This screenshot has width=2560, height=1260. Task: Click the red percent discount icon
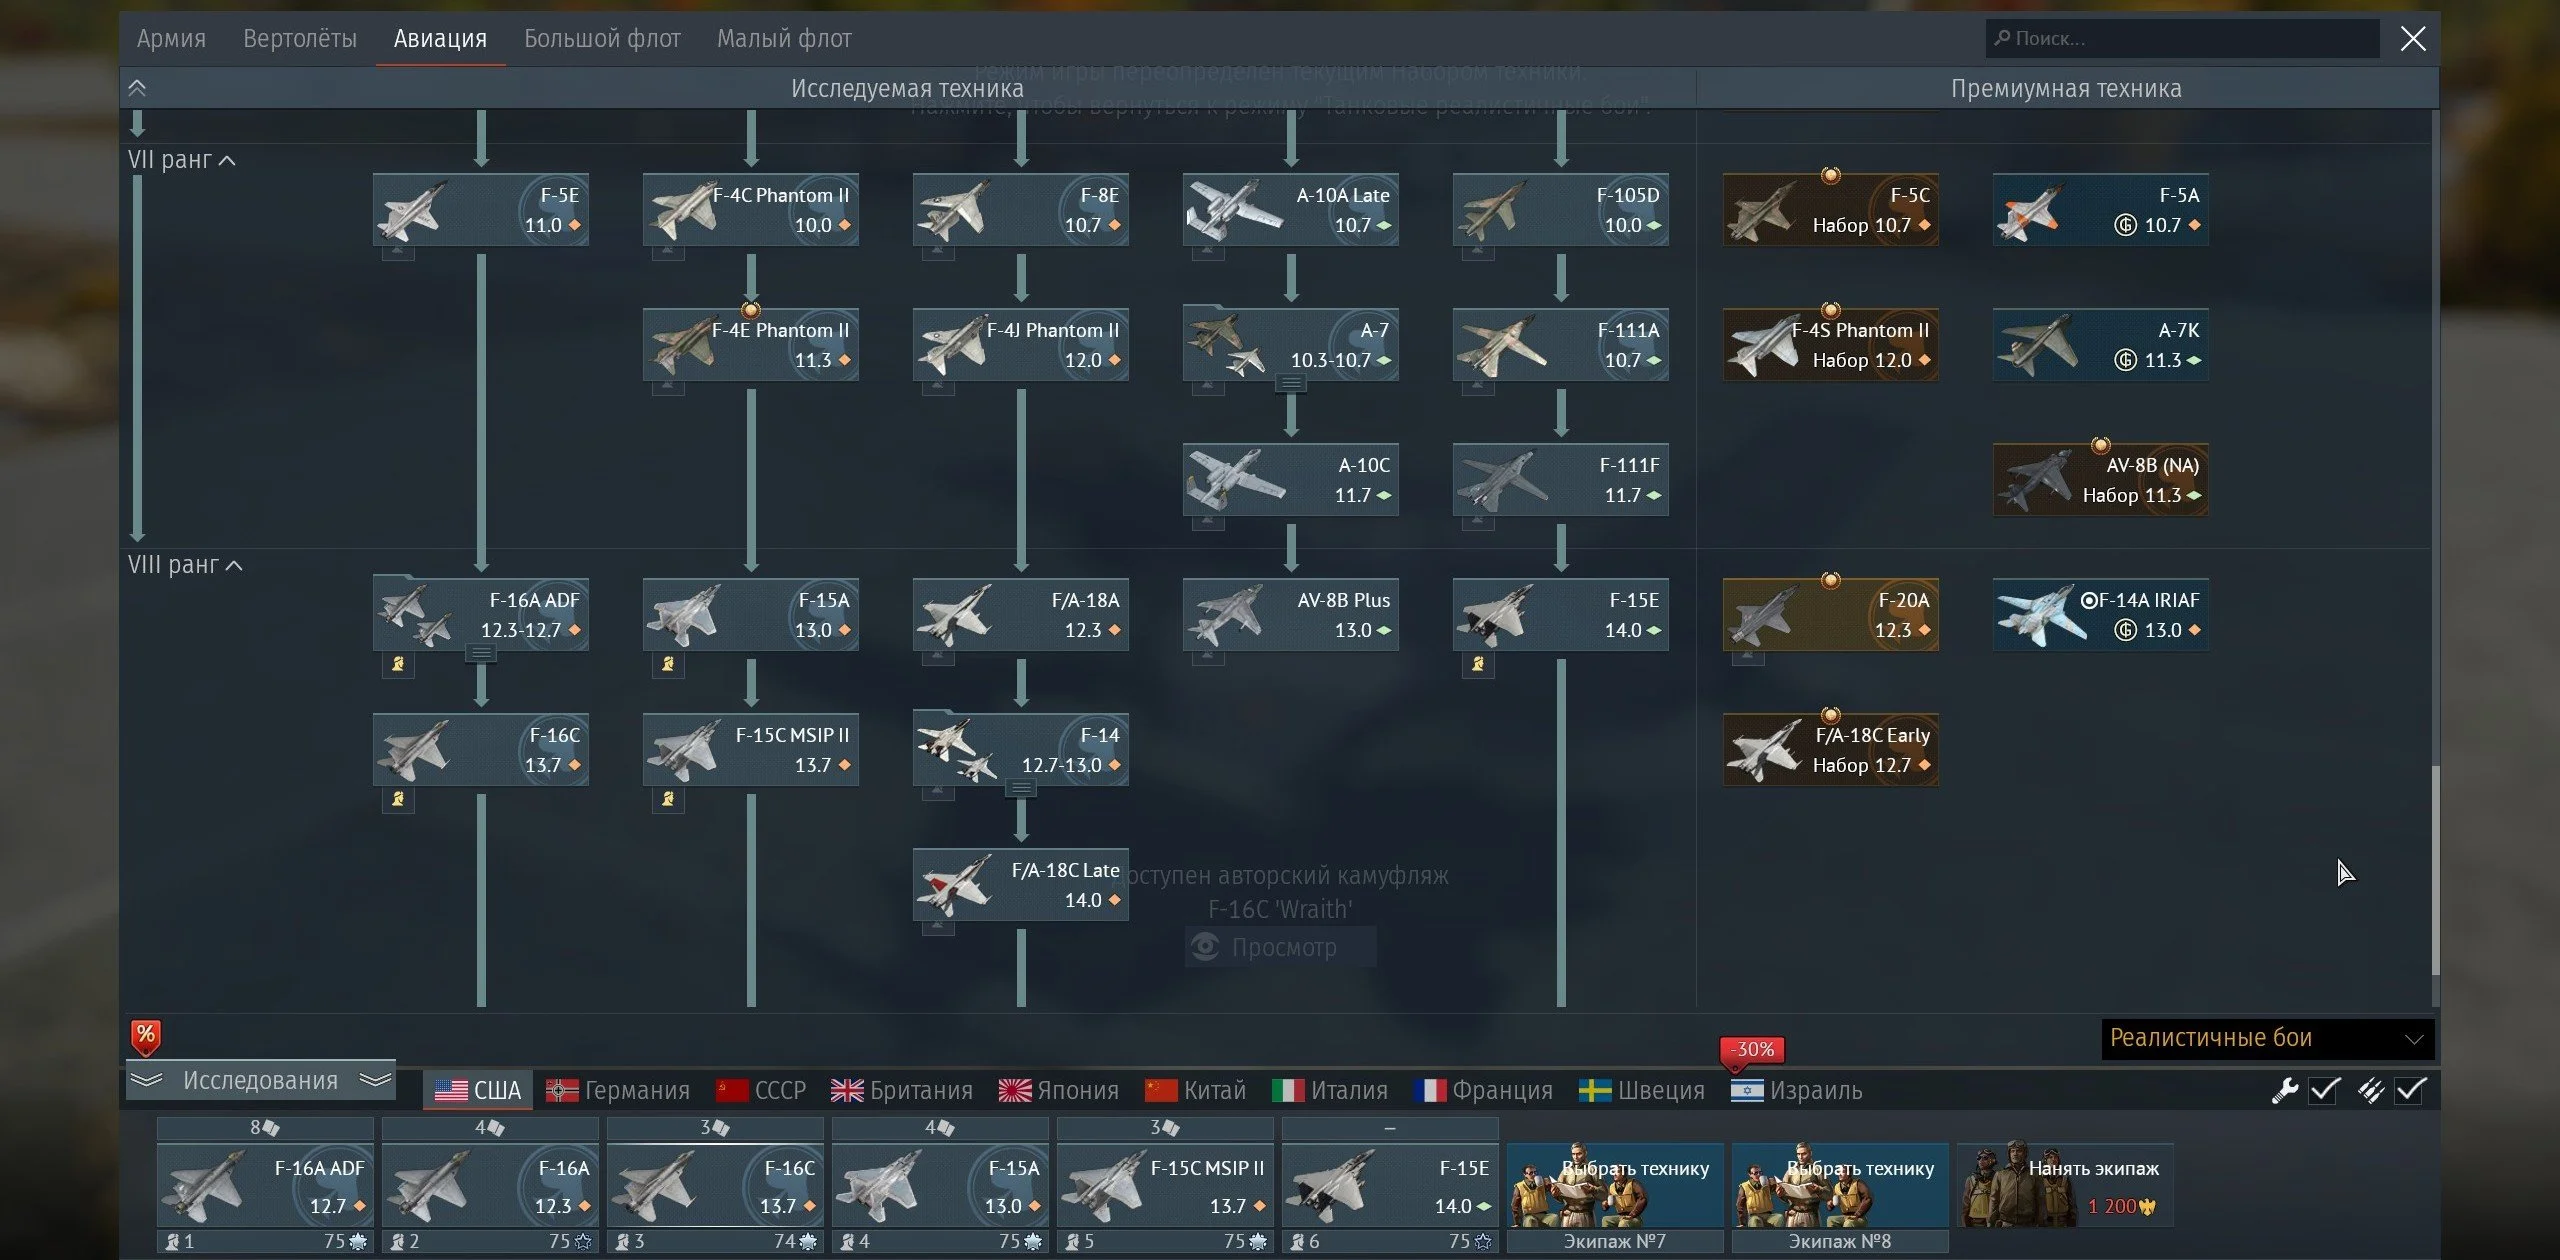click(146, 1036)
